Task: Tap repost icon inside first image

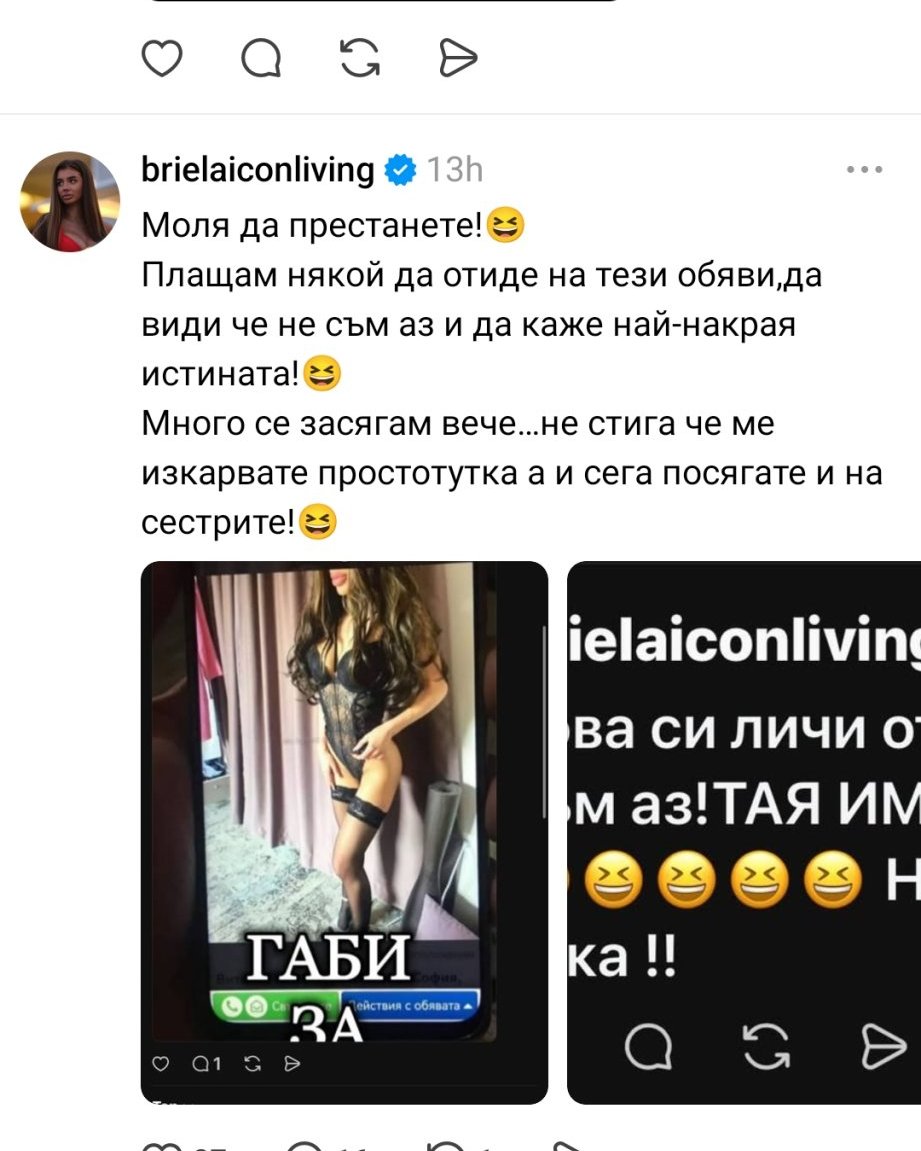Action: [252, 1064]
